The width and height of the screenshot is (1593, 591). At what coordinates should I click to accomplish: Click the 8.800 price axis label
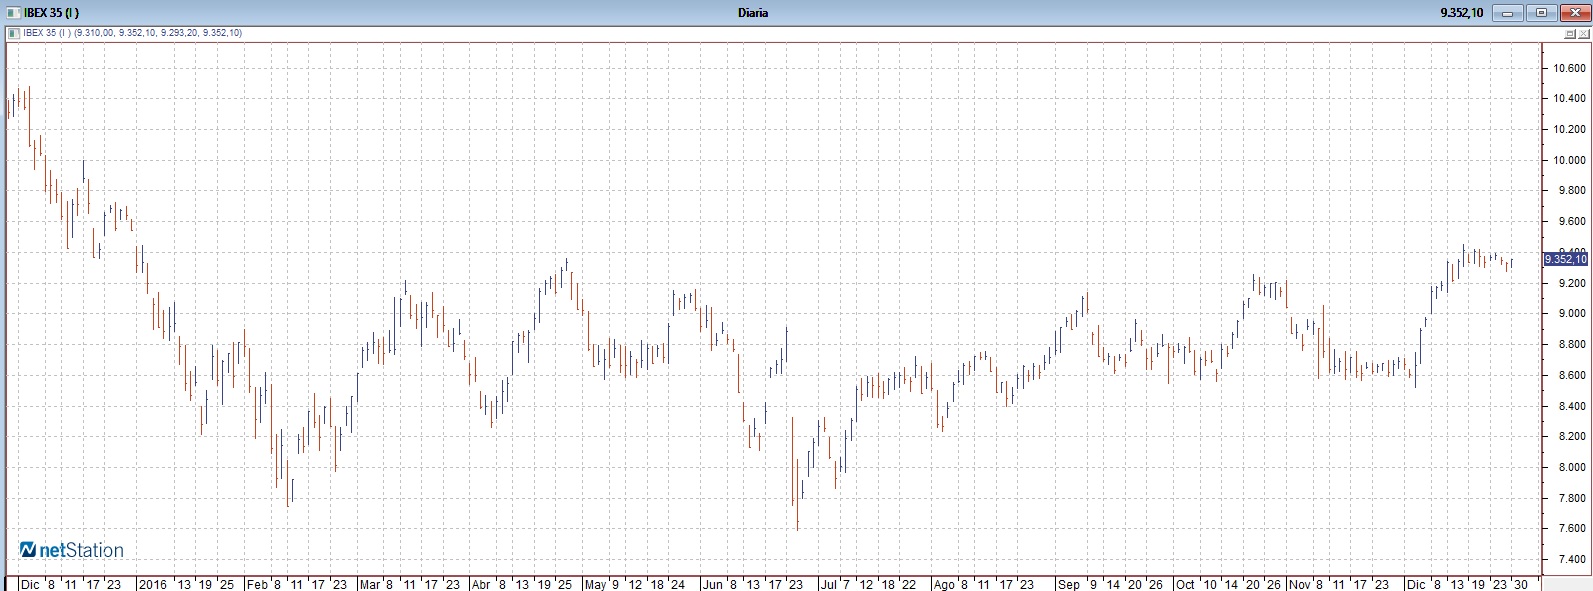click(1573, 344)
